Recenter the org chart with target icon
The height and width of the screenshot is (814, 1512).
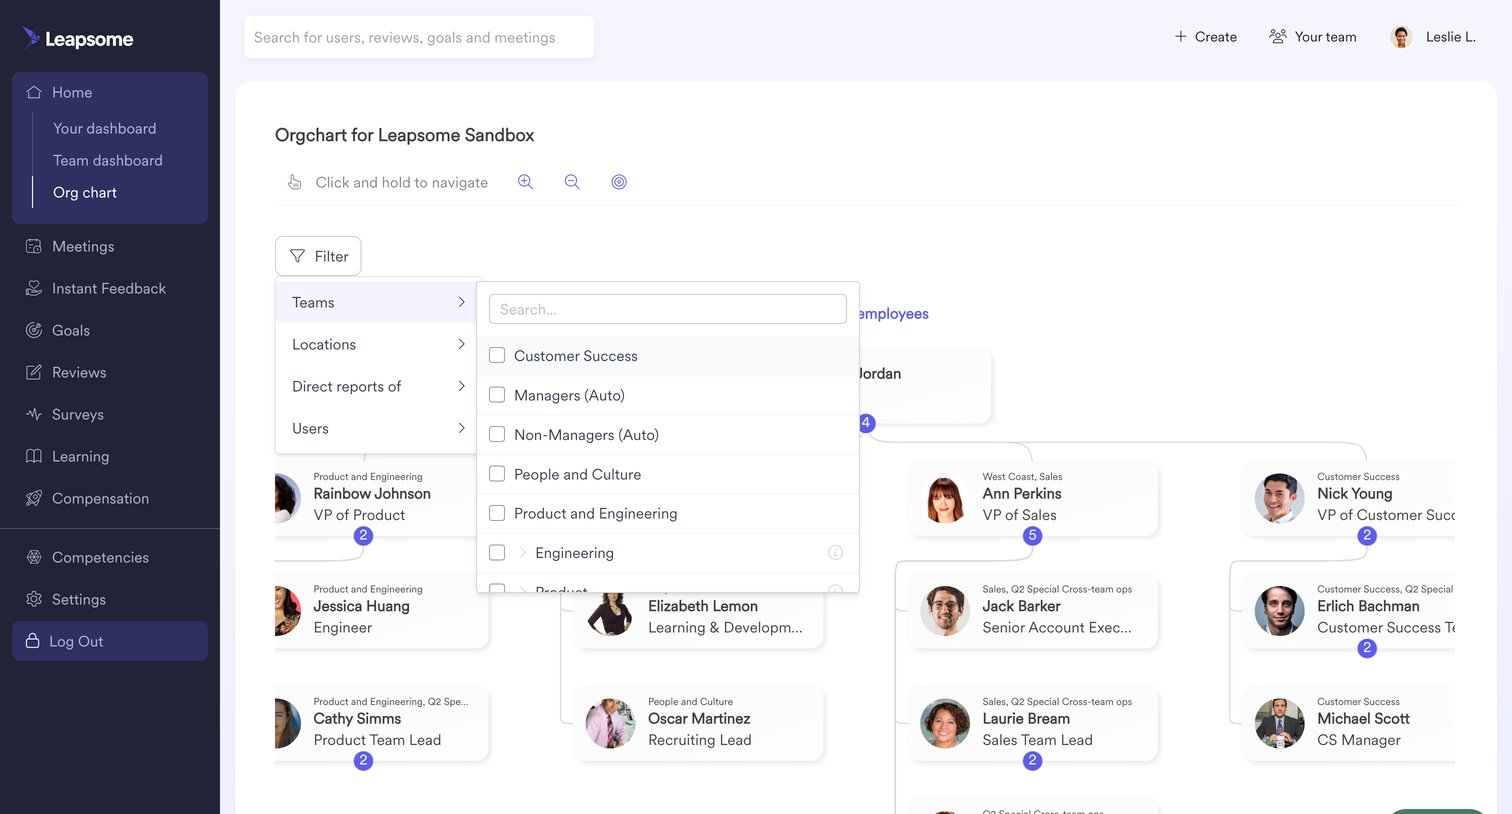[619, 182]
